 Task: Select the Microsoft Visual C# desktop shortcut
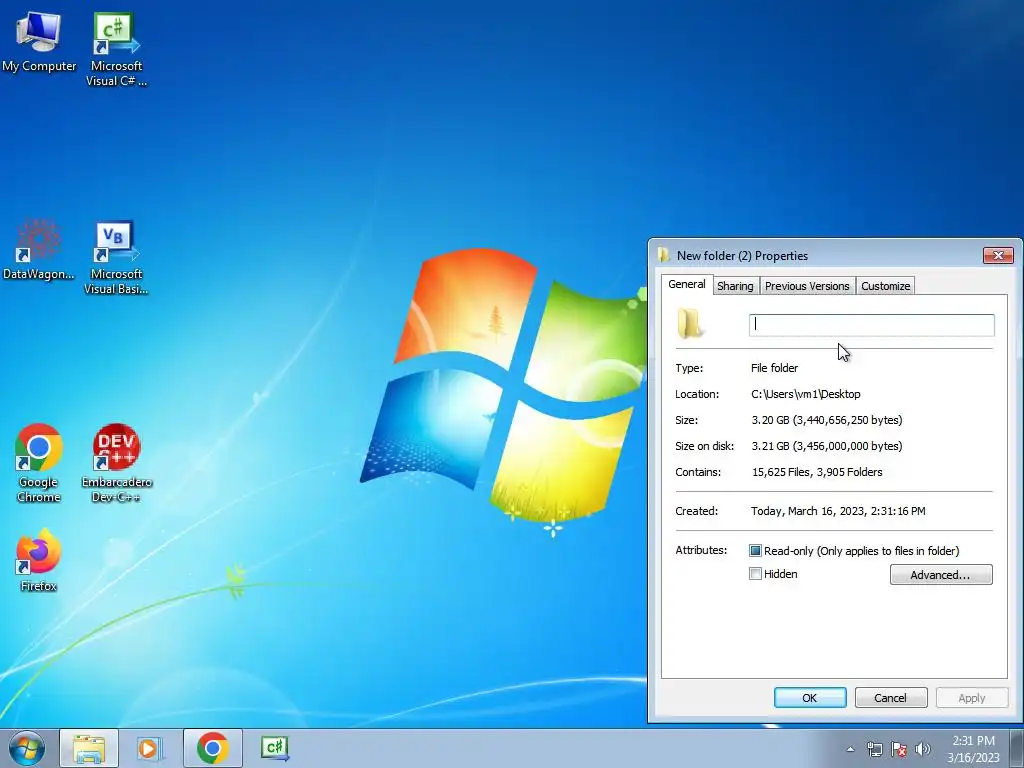coord(116,49)
